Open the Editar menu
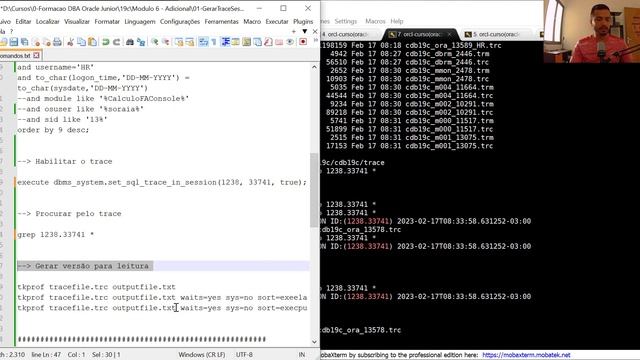The width and height of the screenshot is (640, 360). click(23, 22)
